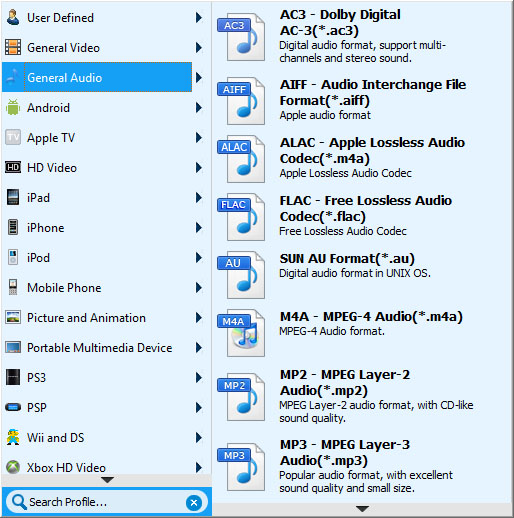
Task: Expand the Mobile Phone submenu arrow
Action: pyautogui.click(x=199, y=287)
